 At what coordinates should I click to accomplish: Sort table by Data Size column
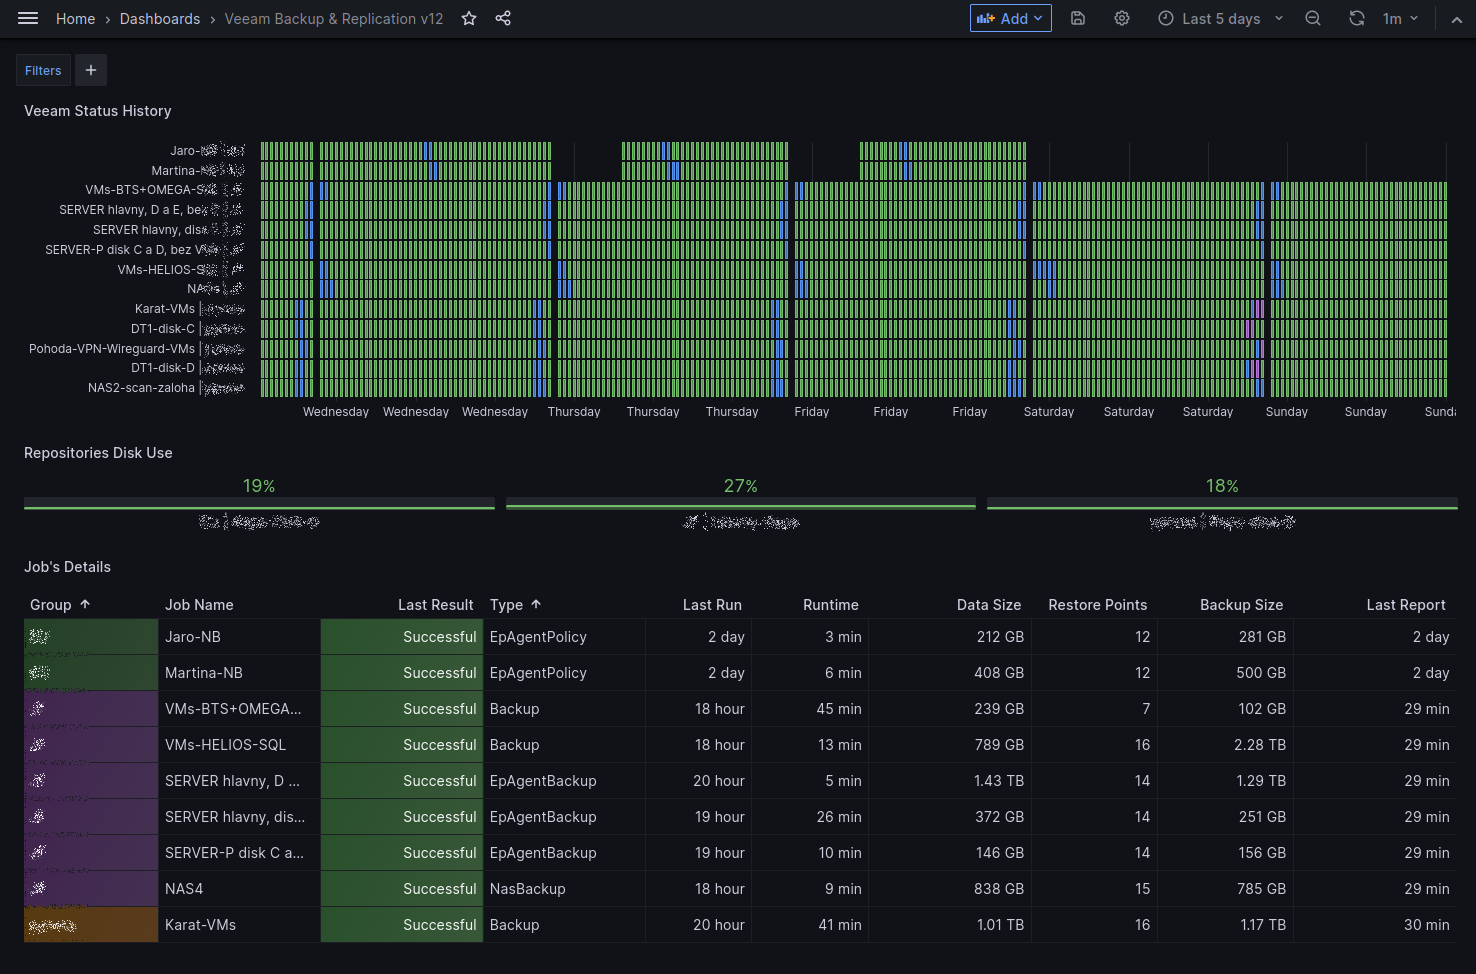click(989, 605)
